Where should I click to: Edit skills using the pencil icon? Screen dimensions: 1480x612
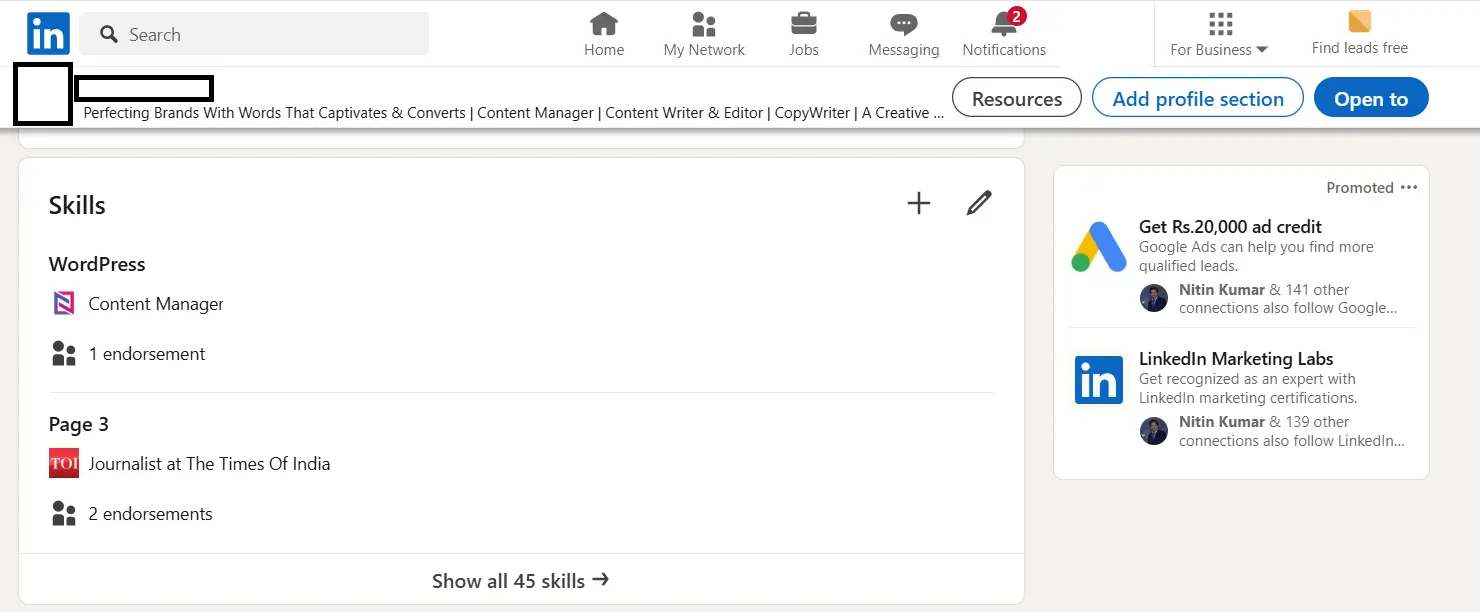coord(978,203)
